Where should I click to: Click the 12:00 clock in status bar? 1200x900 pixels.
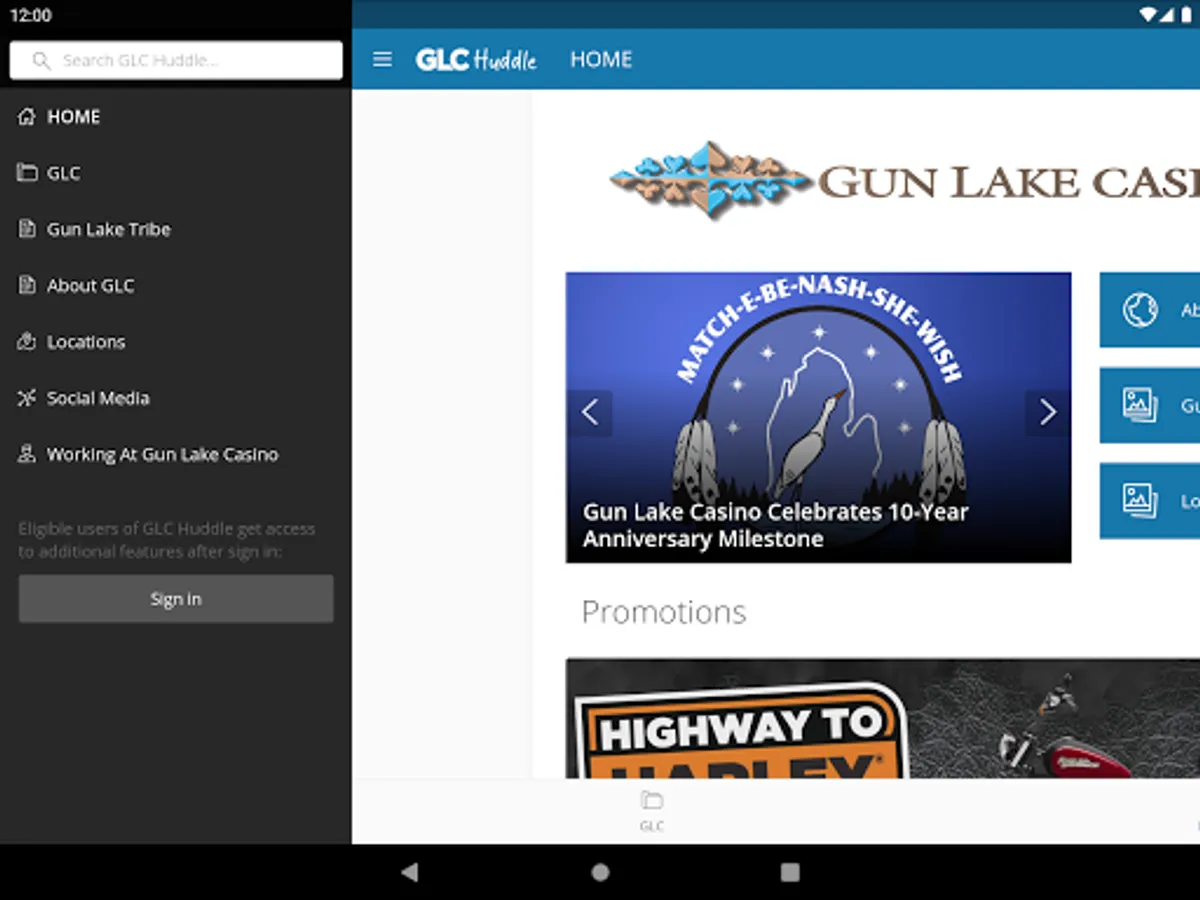click(30, 15)
